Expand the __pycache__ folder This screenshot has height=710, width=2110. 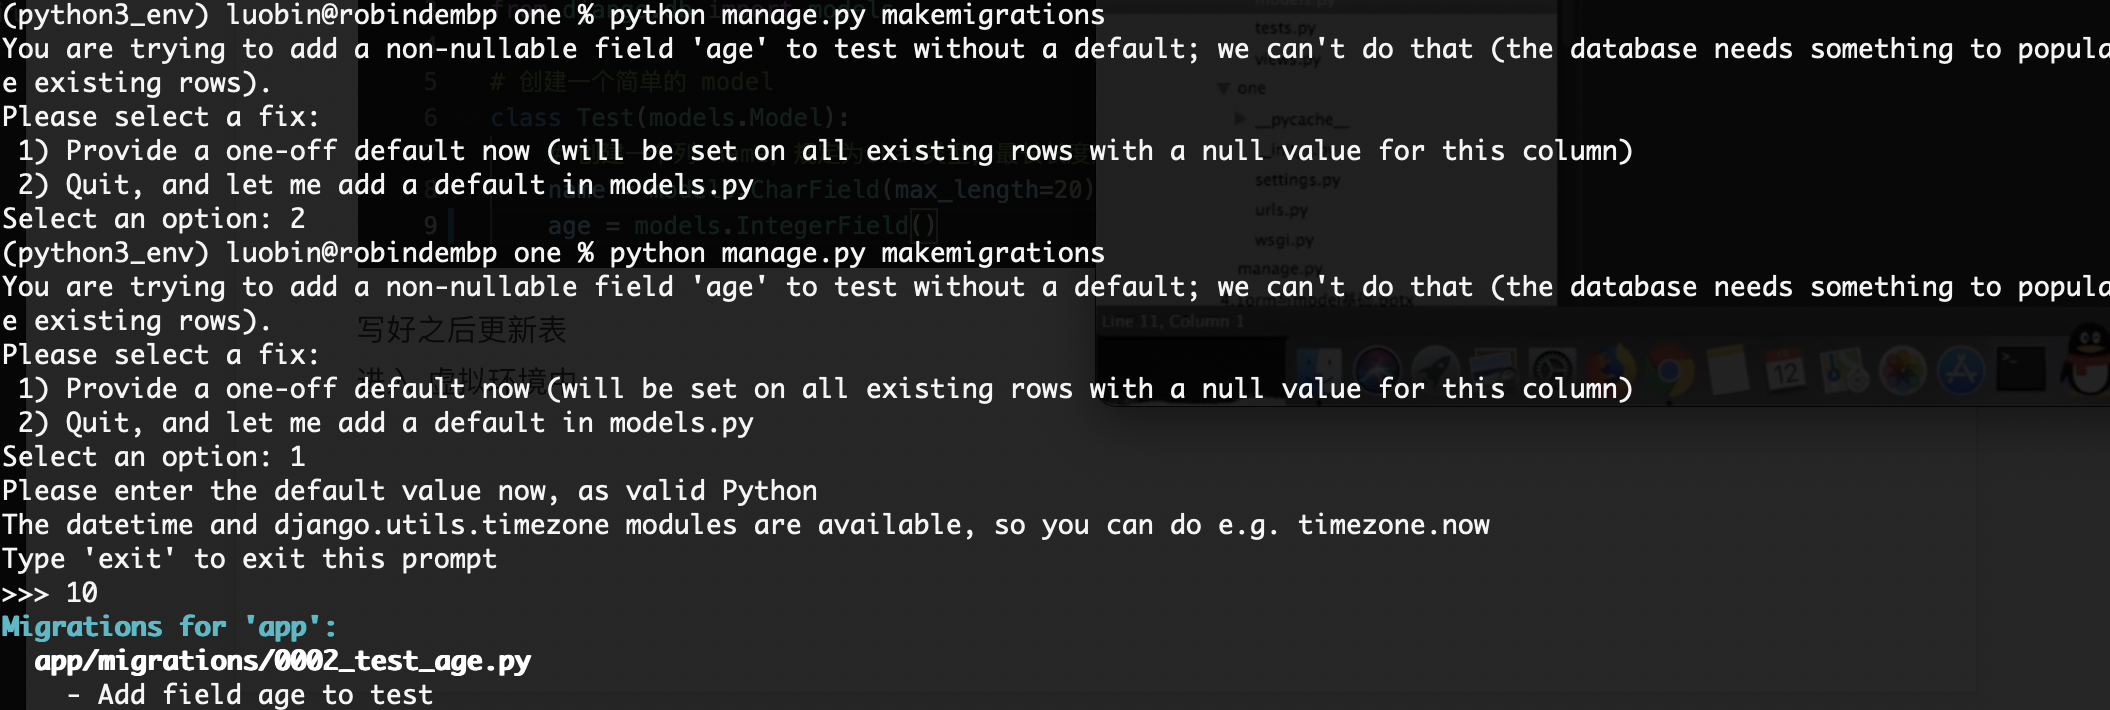[1240, 119]
